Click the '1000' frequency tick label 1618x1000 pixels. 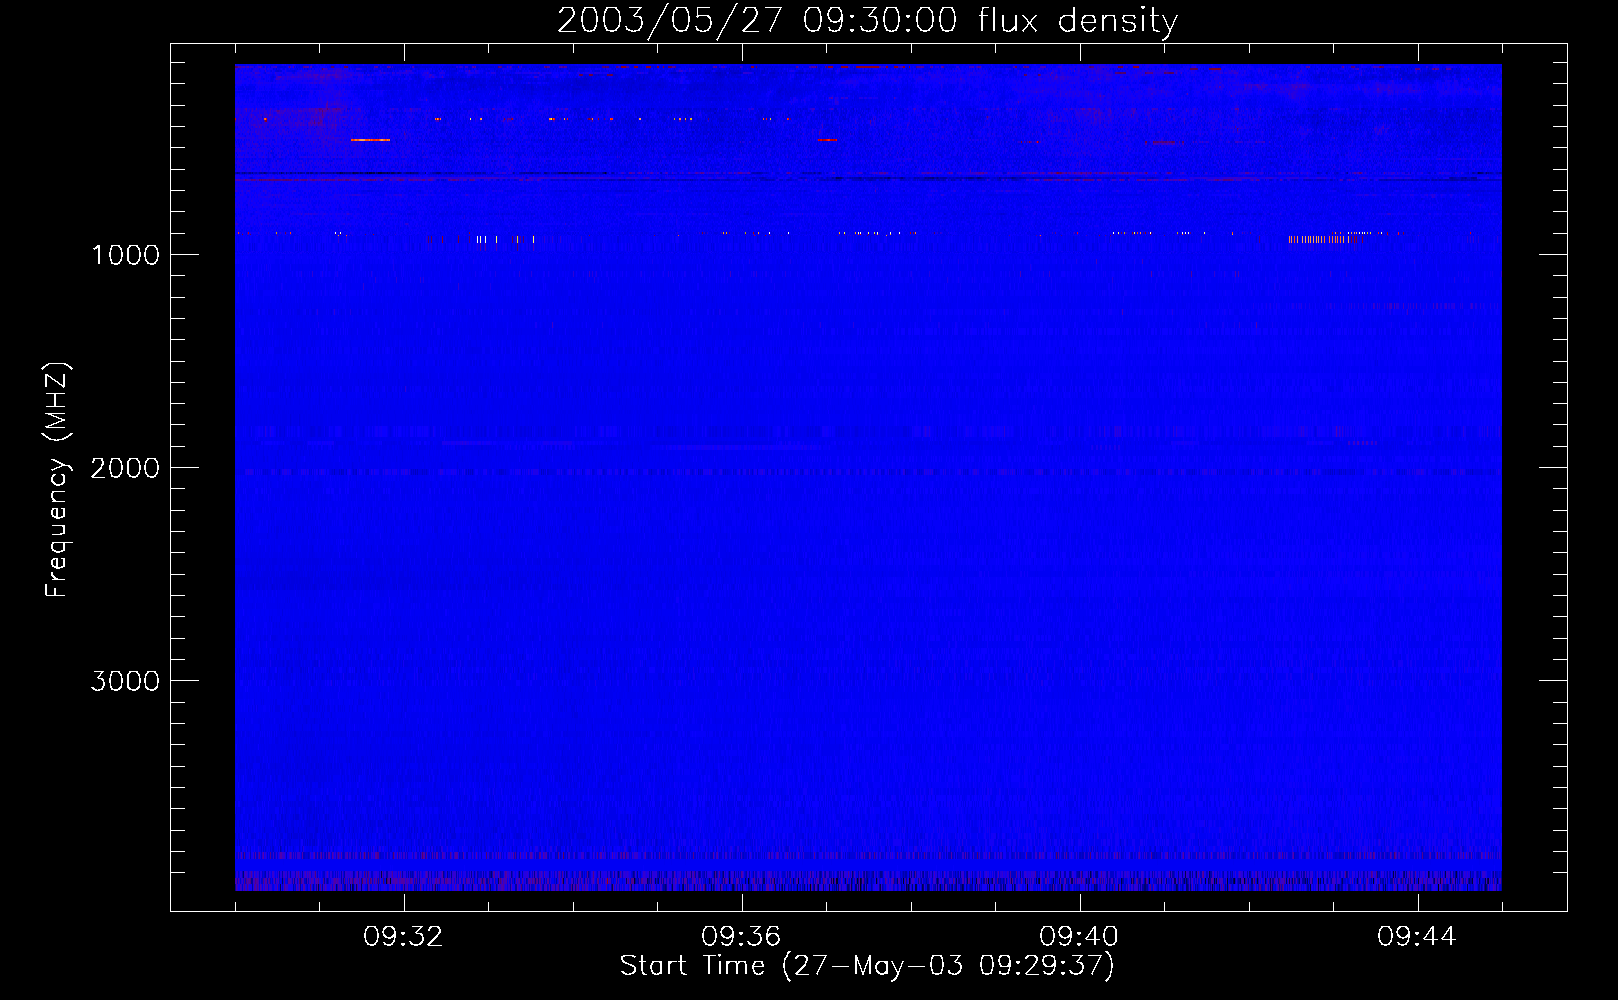pos(125,255)
